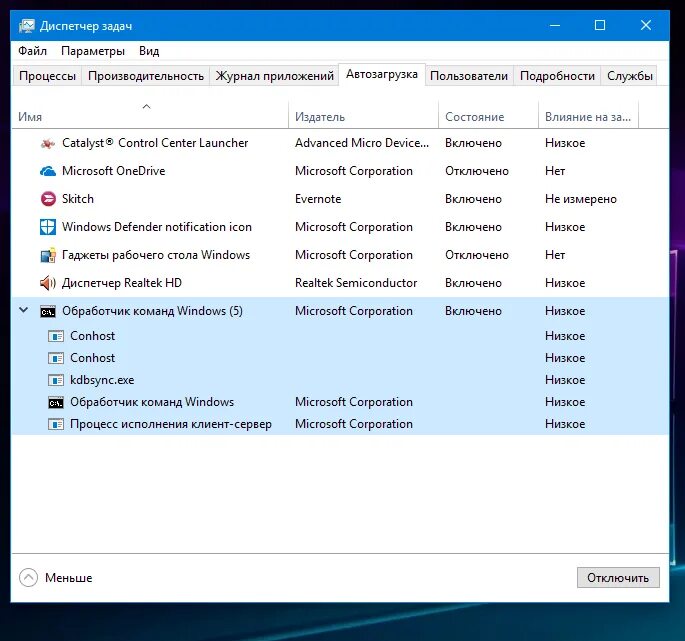The width and height of the screenshot is (685, 641).
Task: Select the Автозагрузка tab
Action: pos(382,74)
